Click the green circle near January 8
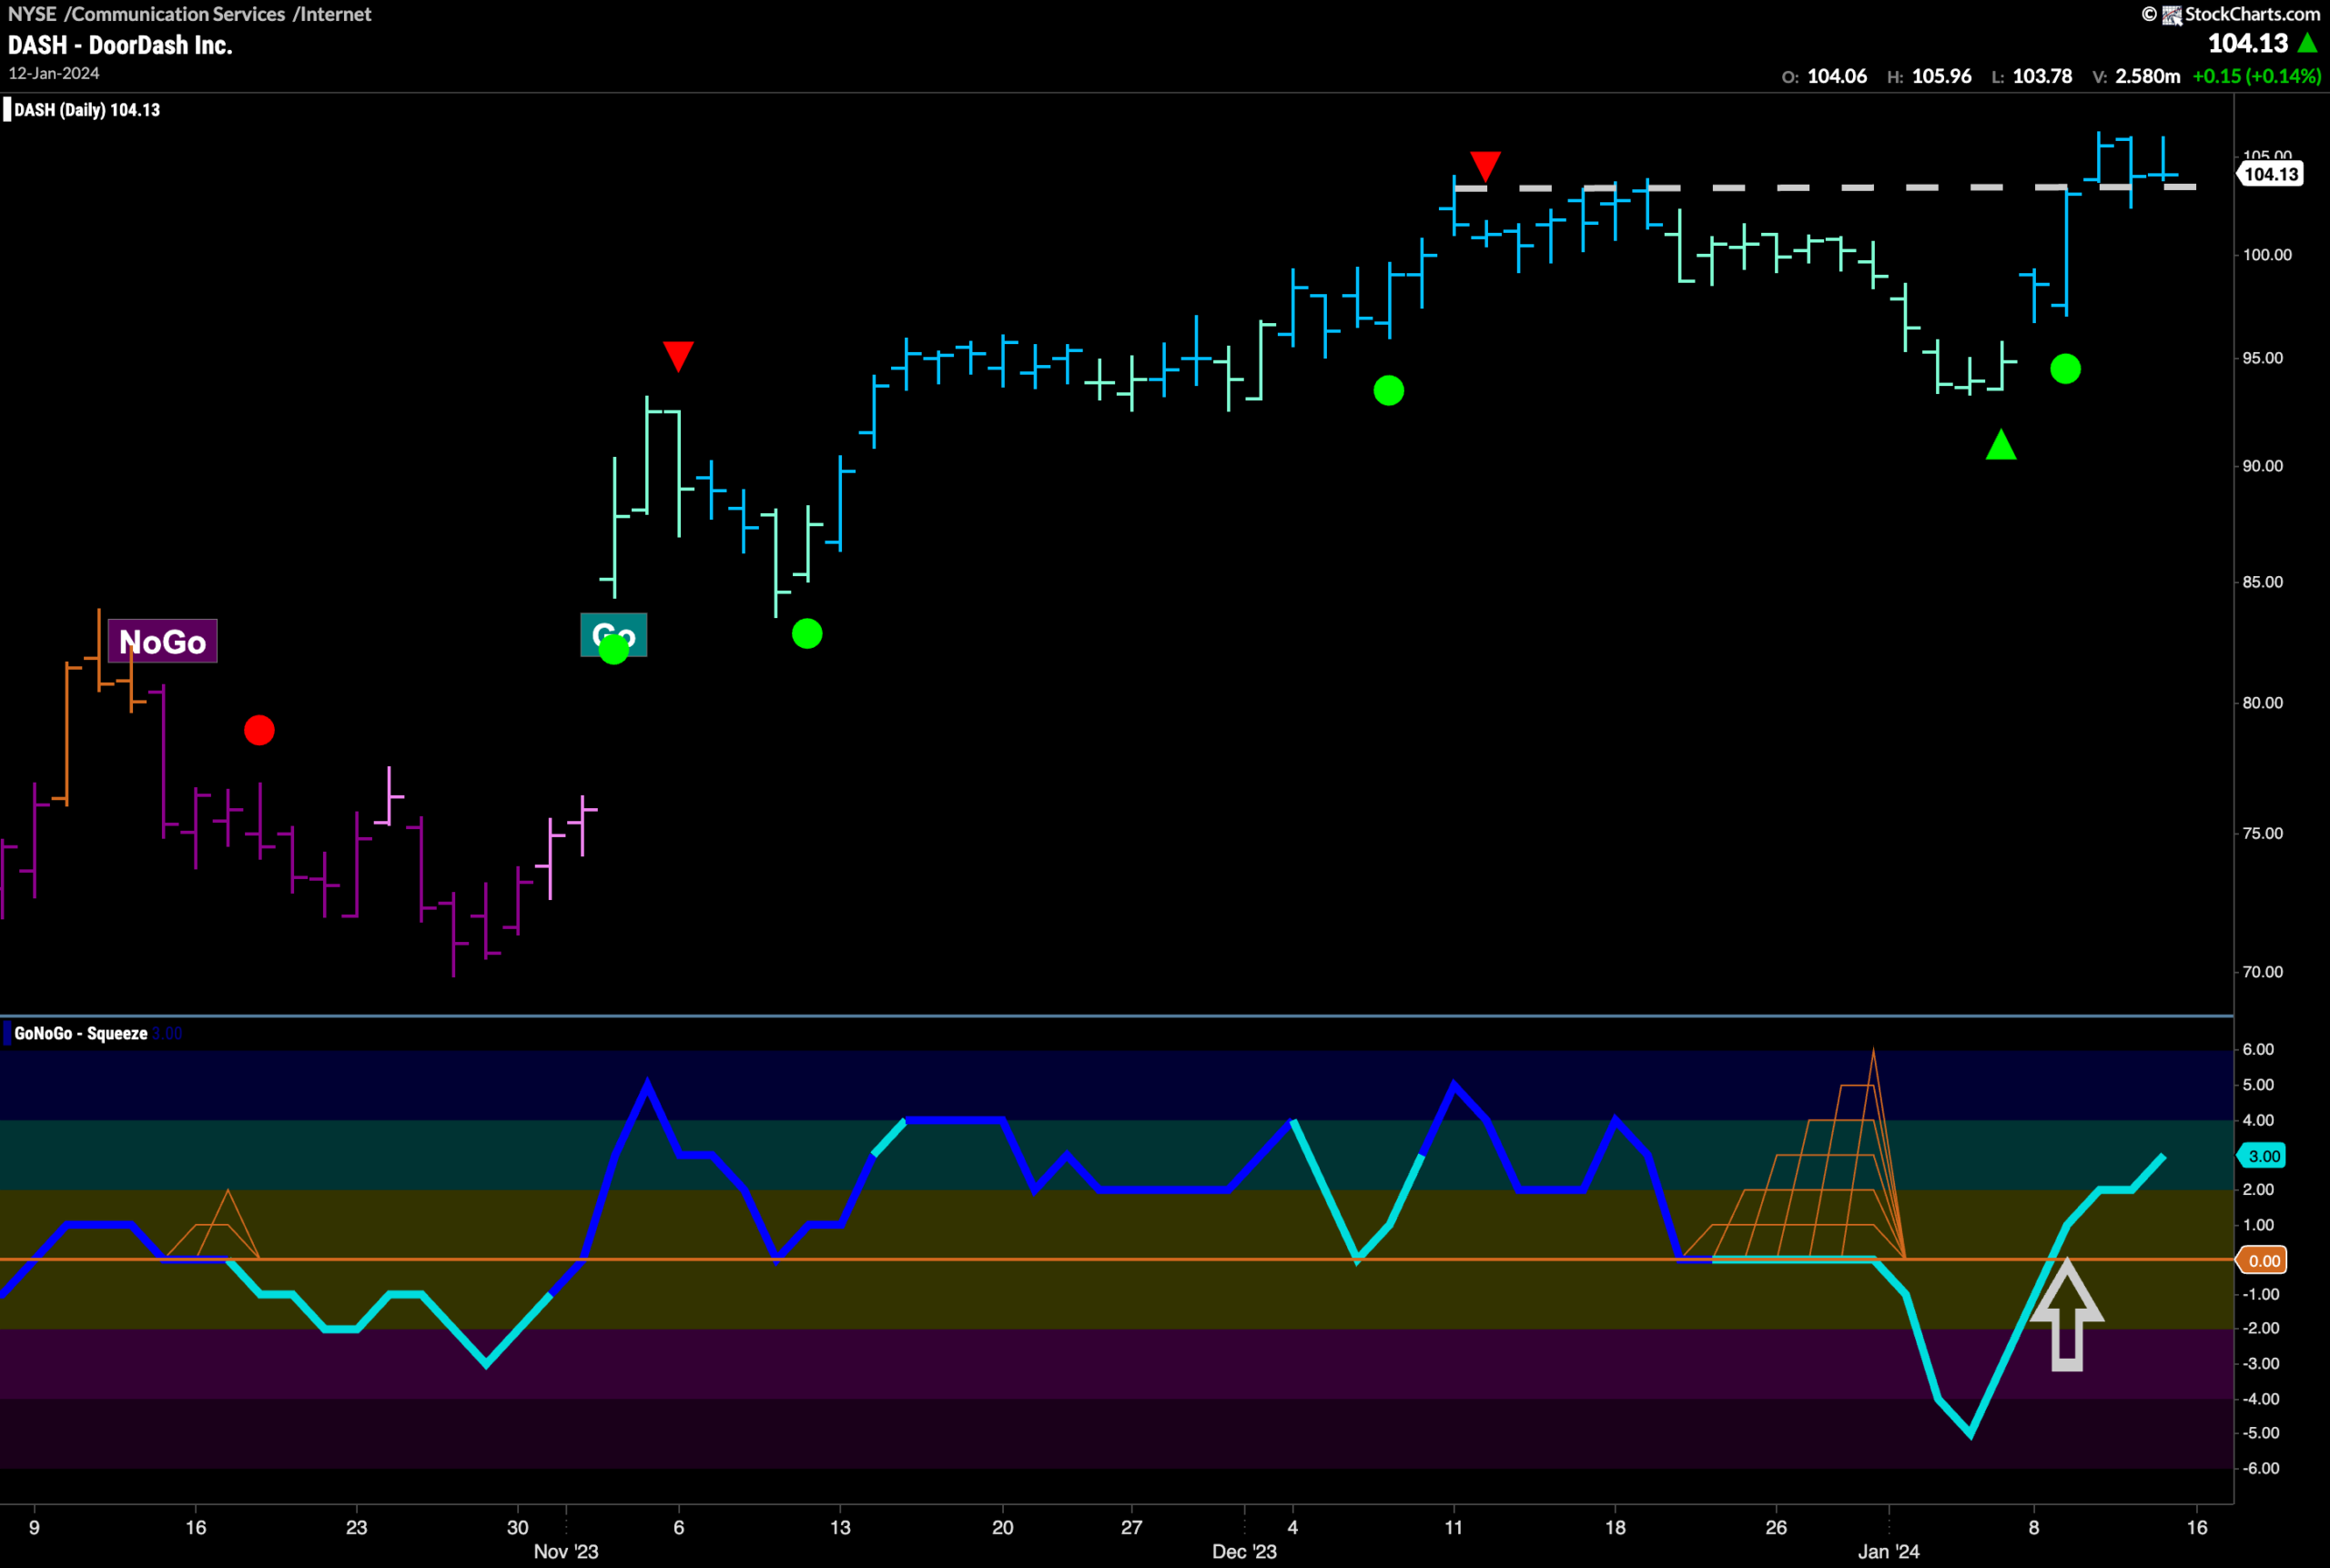Image resolution: width=2330 pixels, height=1568 pixels. click(2065, 369)
